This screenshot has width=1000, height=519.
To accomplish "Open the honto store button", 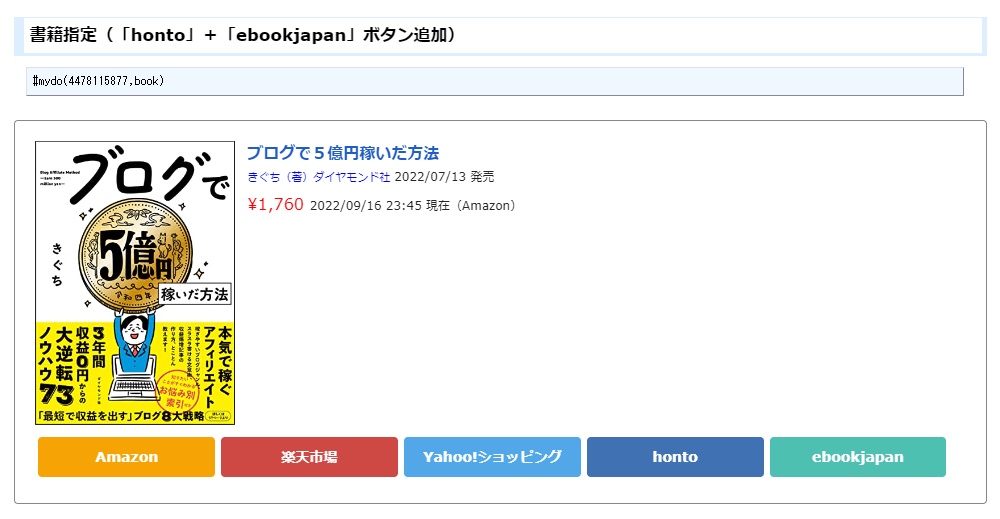I will 675,457.
